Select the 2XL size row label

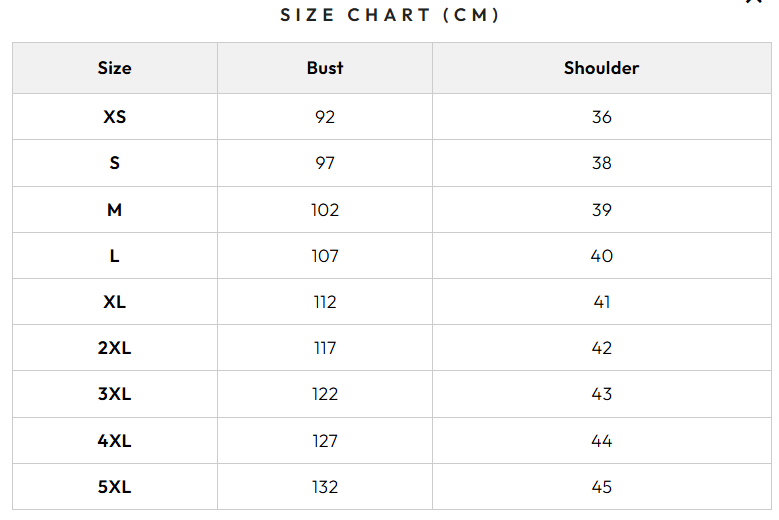click(114, 348)
